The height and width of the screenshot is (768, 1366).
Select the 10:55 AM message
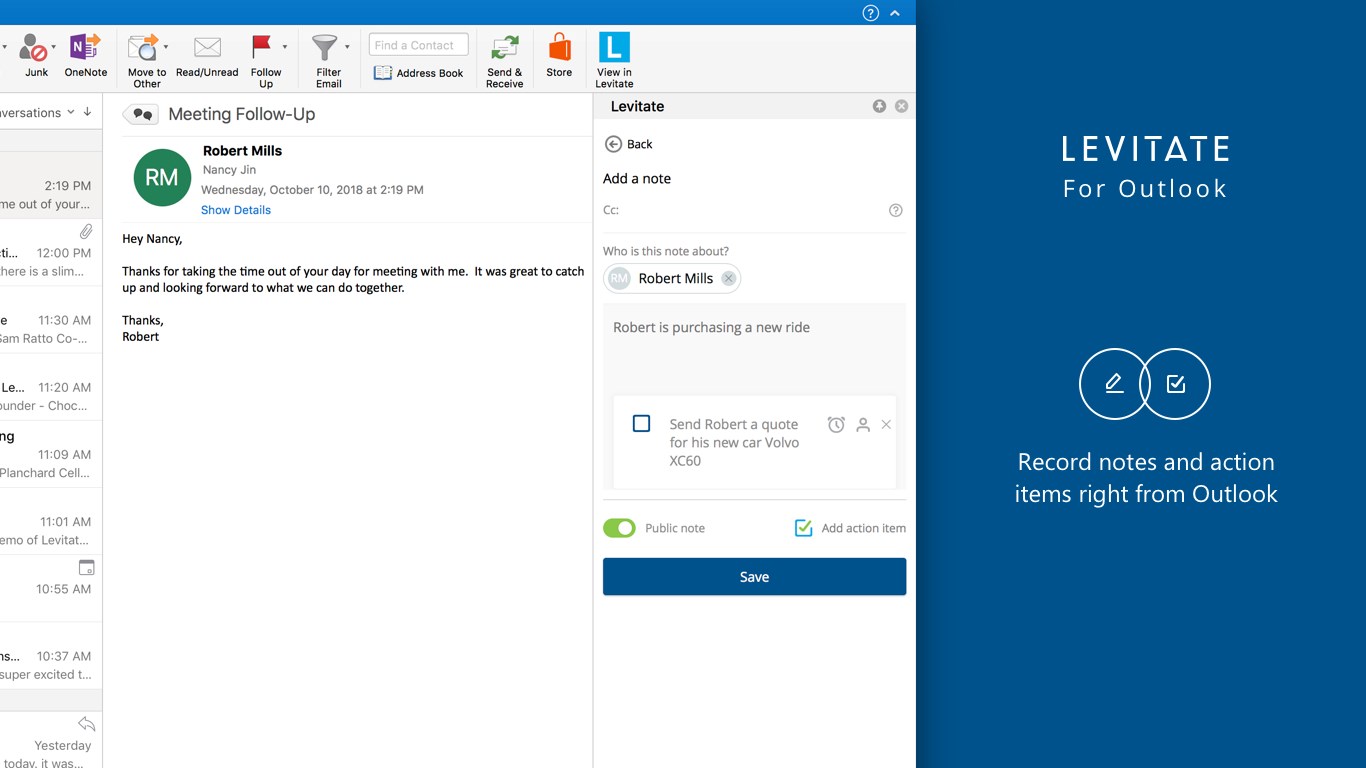coord(50,588)
